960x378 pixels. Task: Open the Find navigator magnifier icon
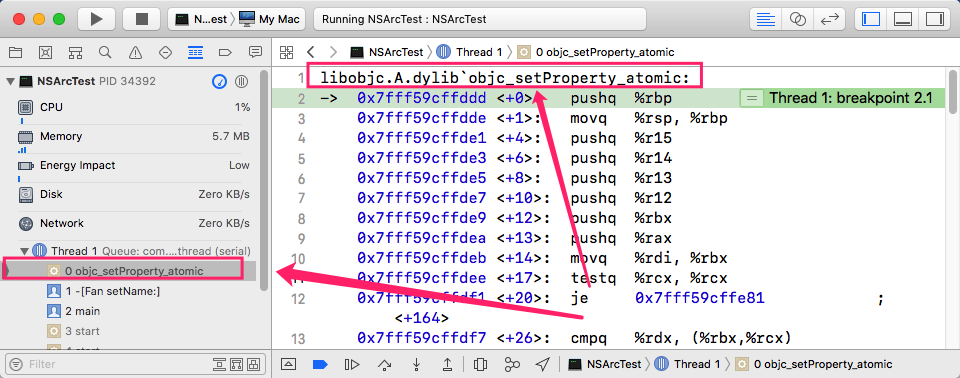[x=105, y=52]
